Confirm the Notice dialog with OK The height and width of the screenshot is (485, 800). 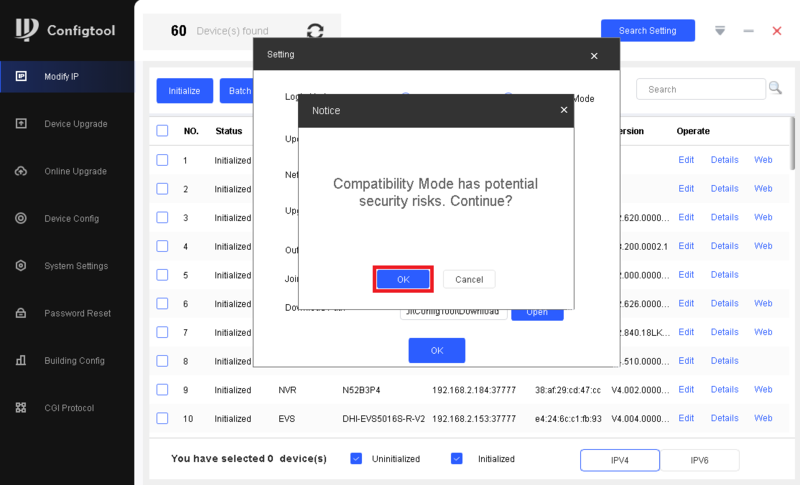coord(403,279)
